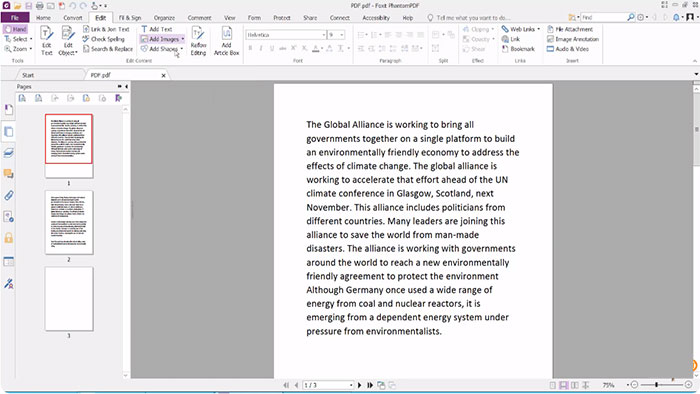Open Search & Replace
The height and width of the screenshot is (394, 700).
(108, 49)
